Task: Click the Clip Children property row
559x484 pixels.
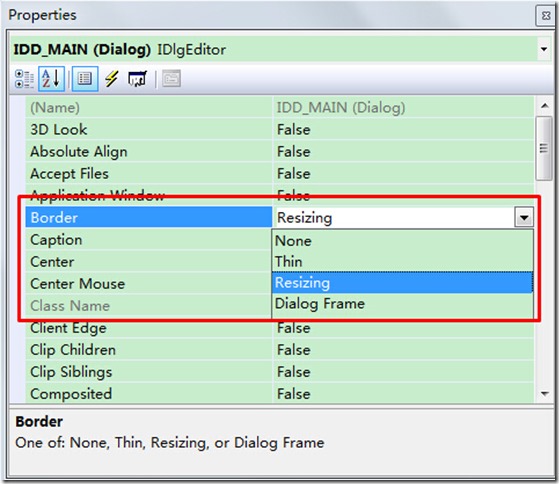Action: point(280,350)
